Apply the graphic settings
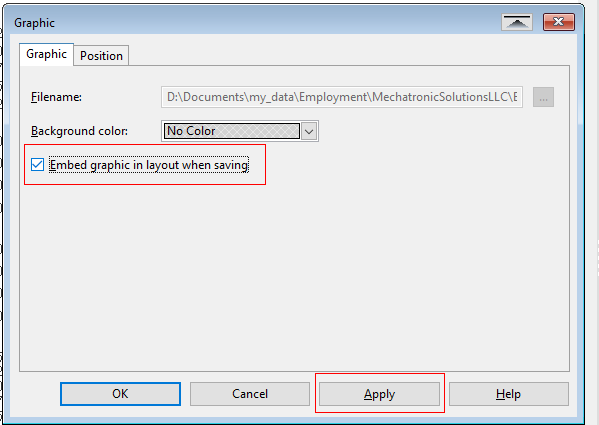The height and width of the screenshot is (425, 599). click(x=379, y=394)
